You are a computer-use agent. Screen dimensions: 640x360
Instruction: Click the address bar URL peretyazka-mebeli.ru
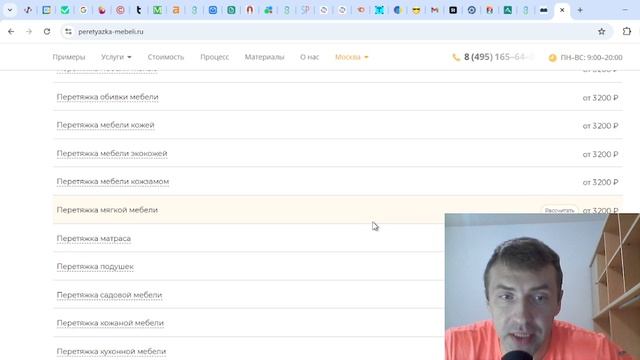click(111, 31)
